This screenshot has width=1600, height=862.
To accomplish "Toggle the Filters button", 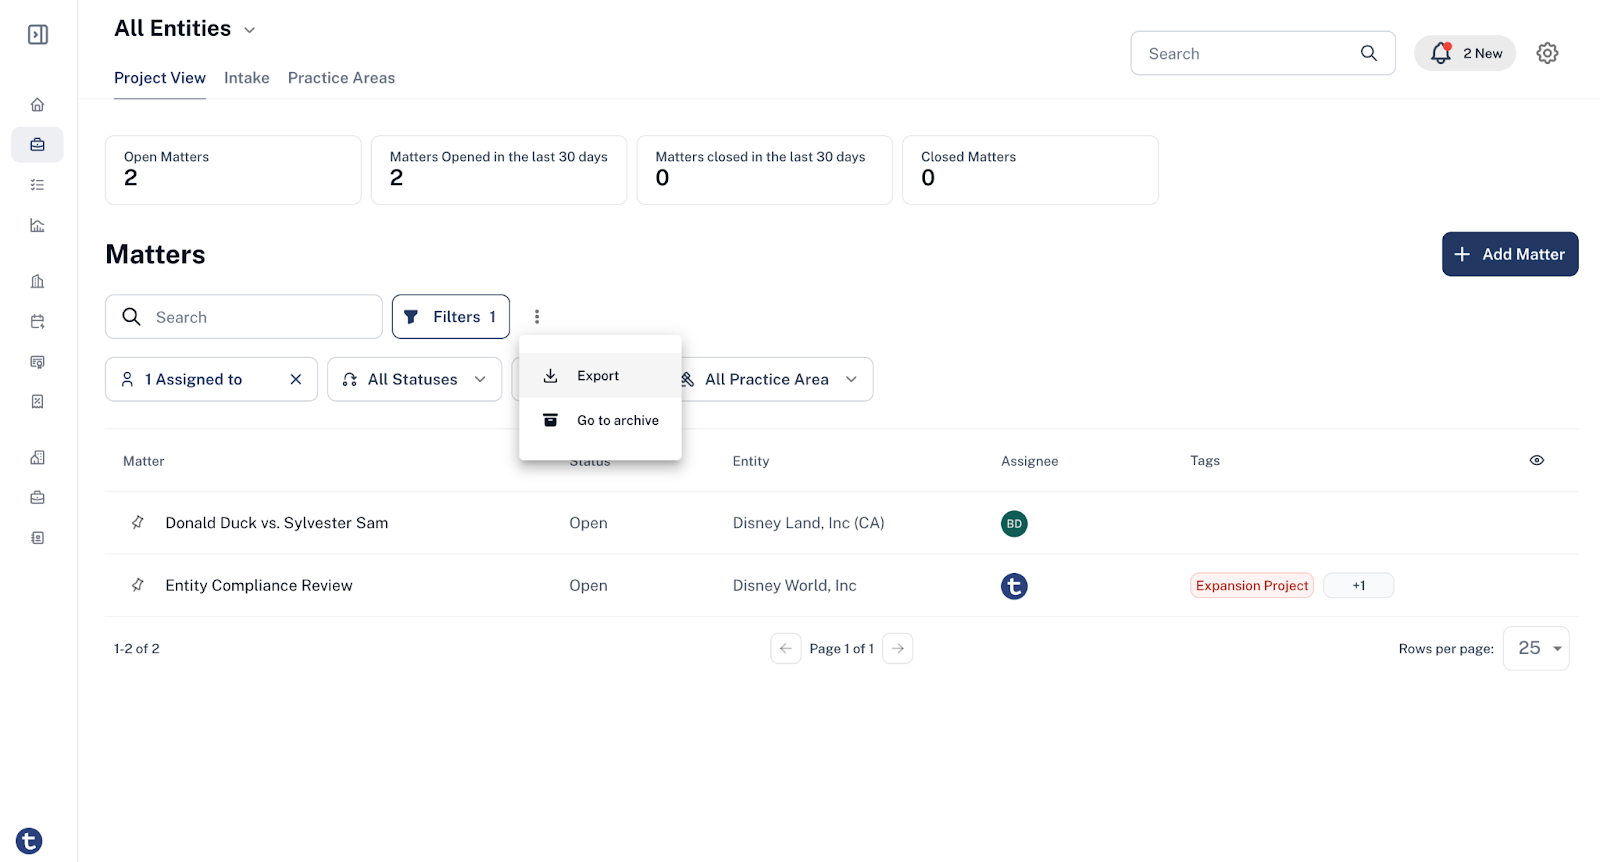I will (x=451, y=317).
